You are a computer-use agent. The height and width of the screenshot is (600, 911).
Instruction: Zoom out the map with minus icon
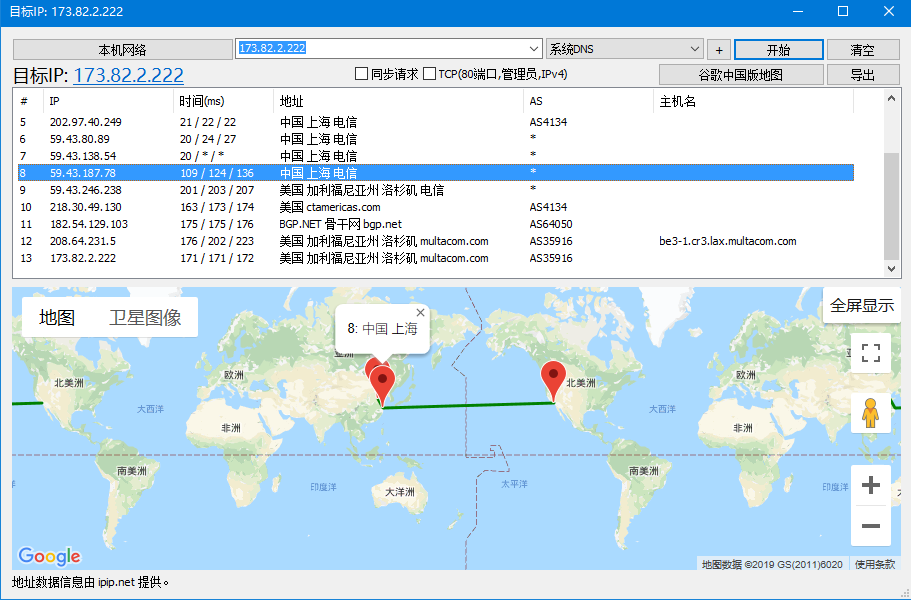[x=870, y=526]
